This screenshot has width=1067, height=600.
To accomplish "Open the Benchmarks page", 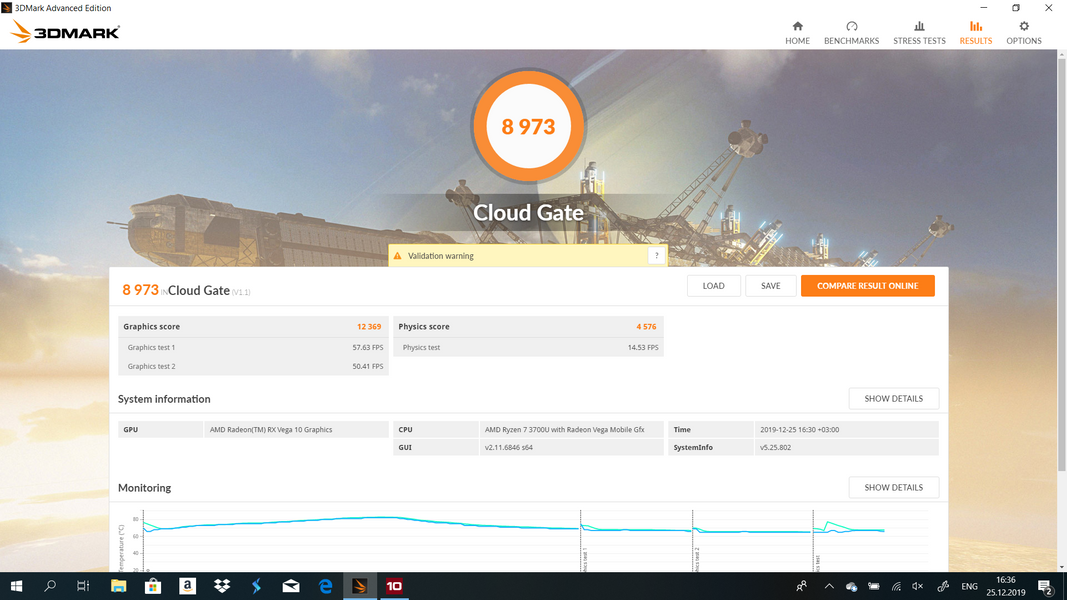I will 851,32.
